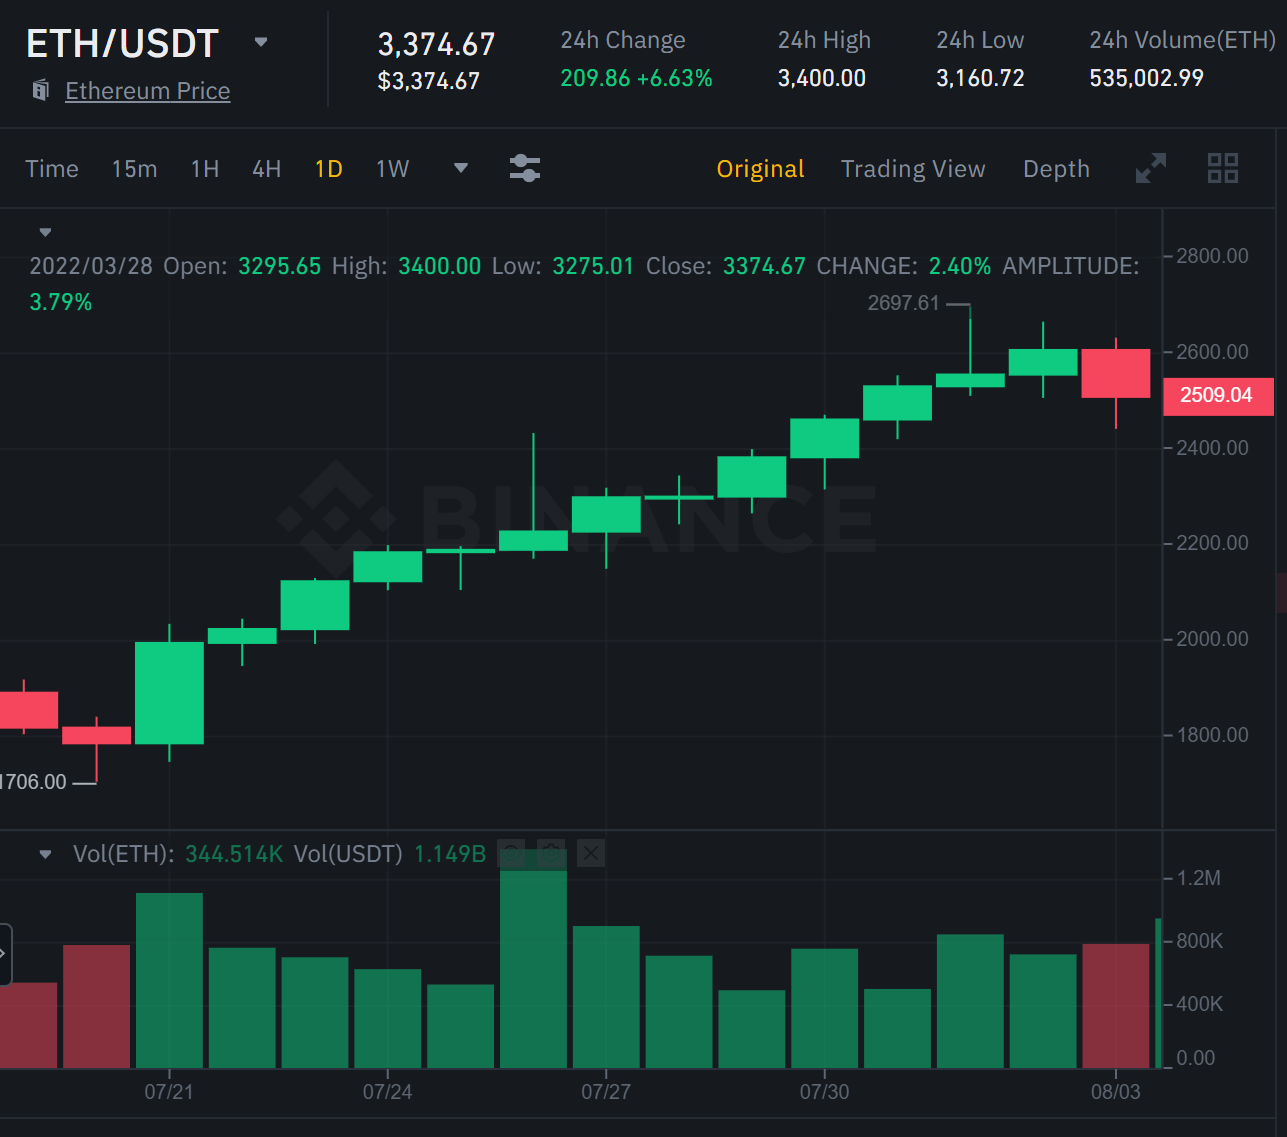Screen dimensions: 1287x1137
Task: Click the 2509.04 current price label
Action: click(1217, 396)
